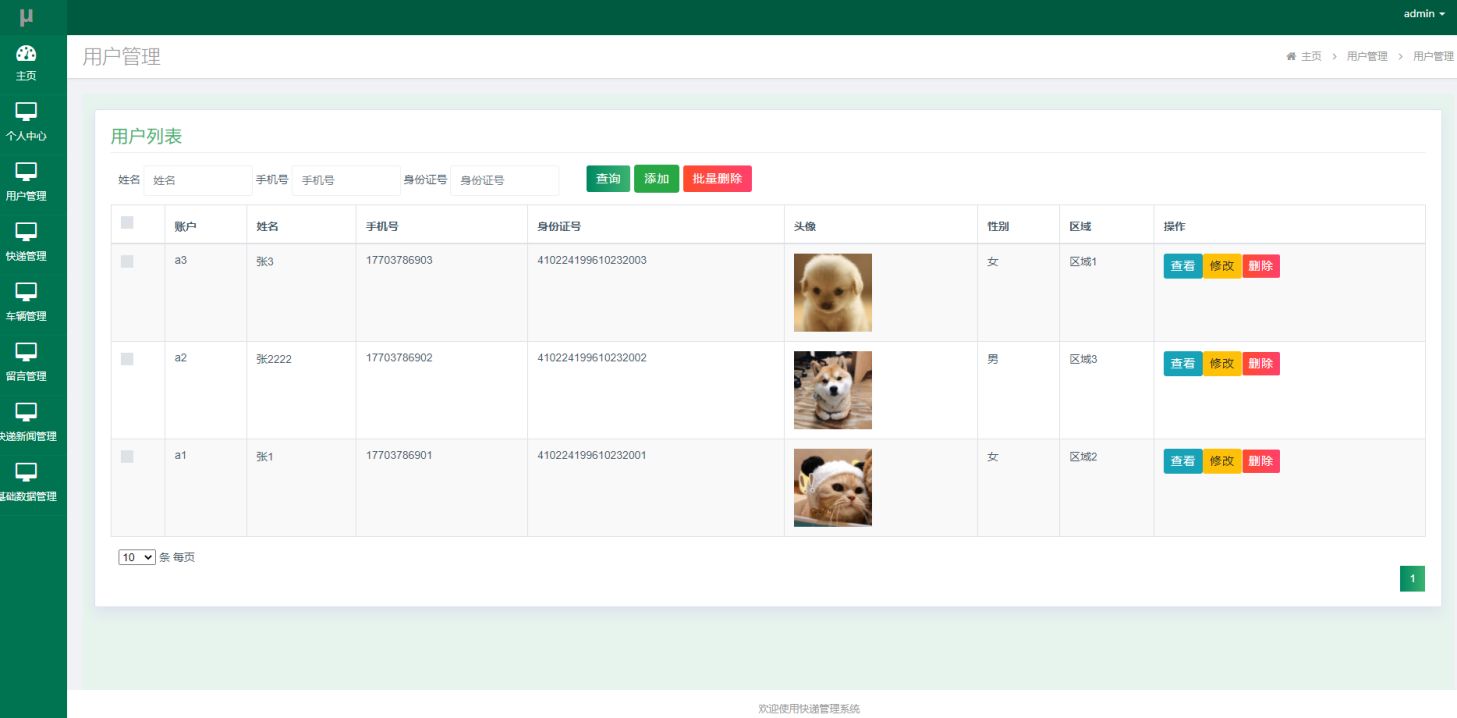Open 快递管理 monitor icon in sidebar
This screenshot has height=718, width=1457.
(26, 232)
